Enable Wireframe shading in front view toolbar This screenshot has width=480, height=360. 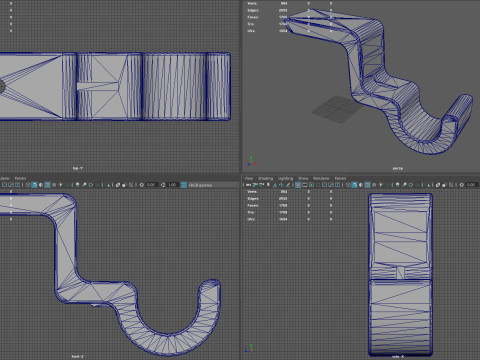(x=27, y=185)
